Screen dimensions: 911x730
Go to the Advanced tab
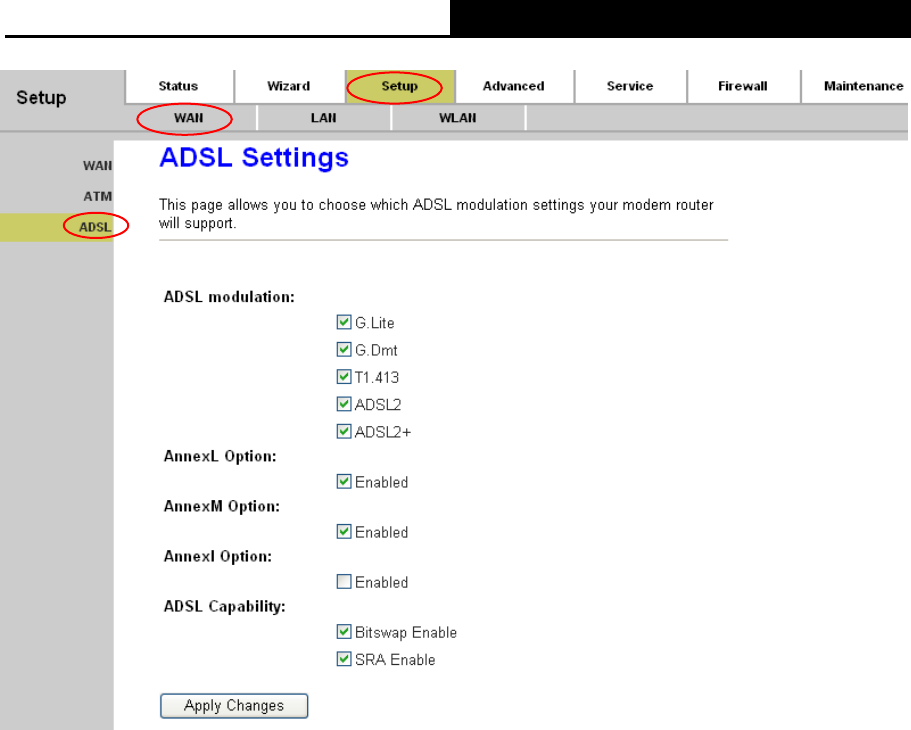coord(514,86)
